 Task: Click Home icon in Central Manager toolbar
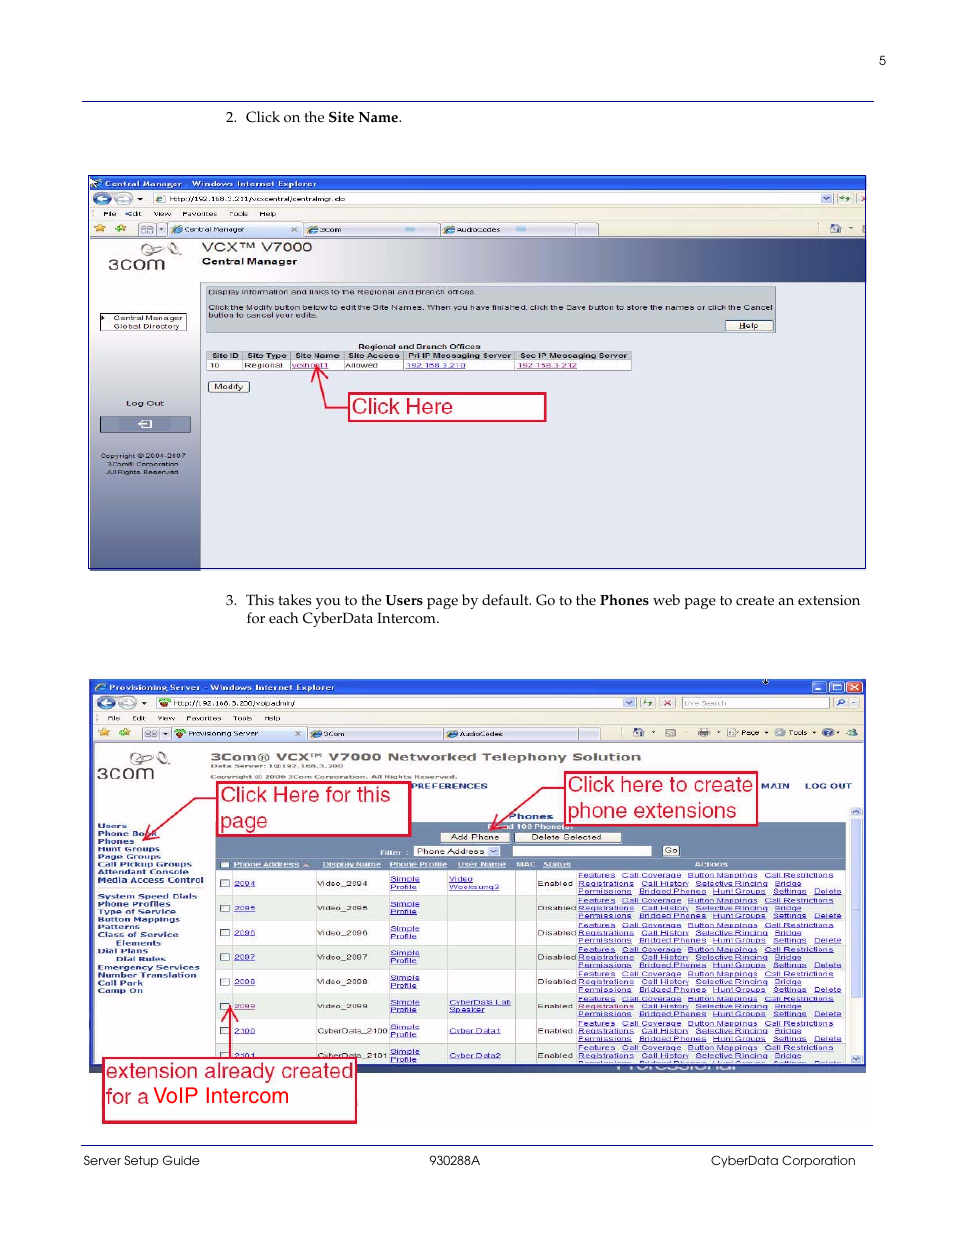click(835, 229)
